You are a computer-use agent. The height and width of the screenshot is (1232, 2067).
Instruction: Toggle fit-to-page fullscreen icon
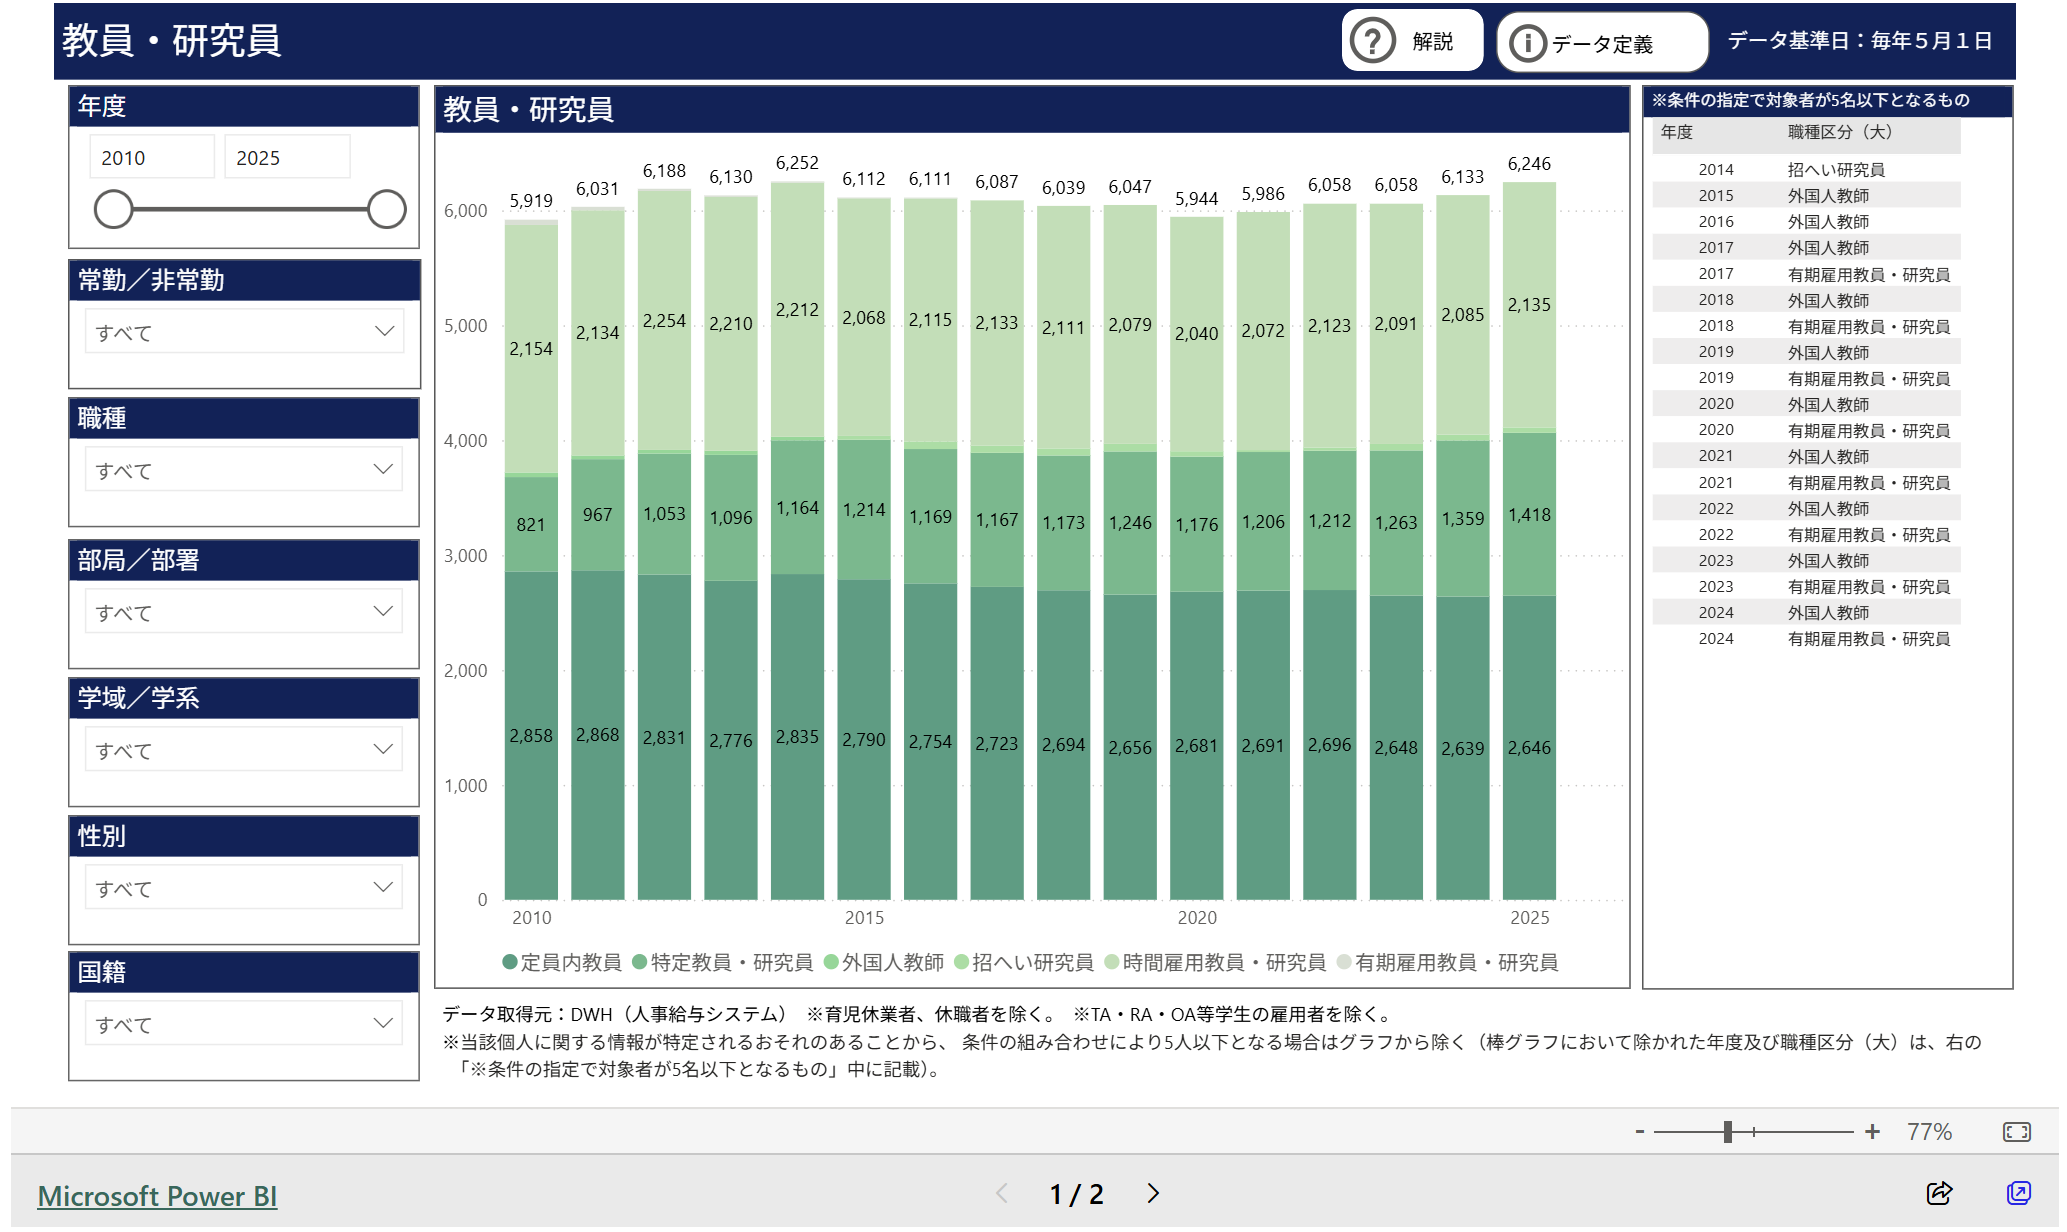[2016, 1132]
